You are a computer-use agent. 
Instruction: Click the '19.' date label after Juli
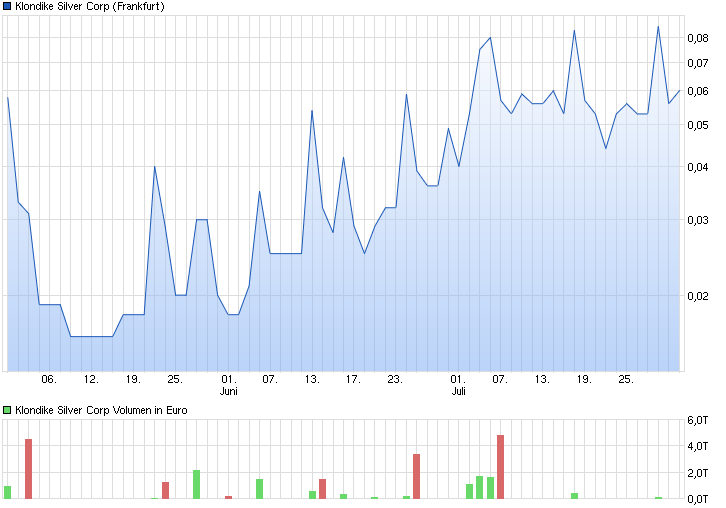[x=584, y=379]
